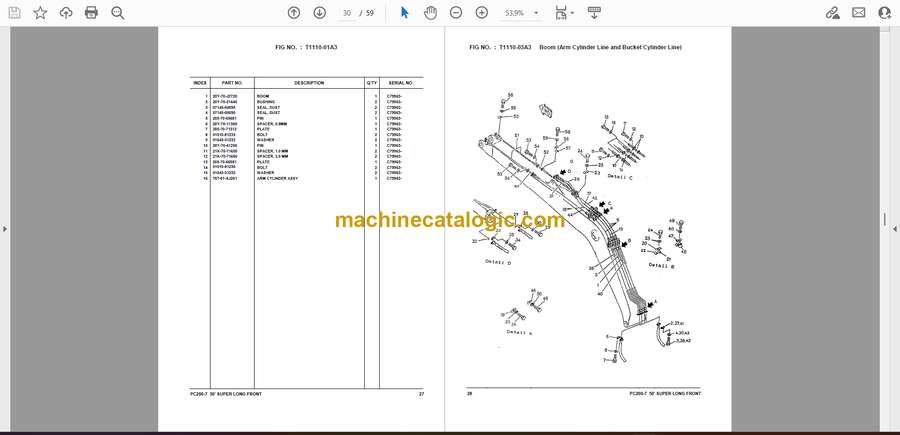Image resolution: width=900 pixels, height=435 pixels.
Task: Go to the next page
Action: click(x=320, y=13)
